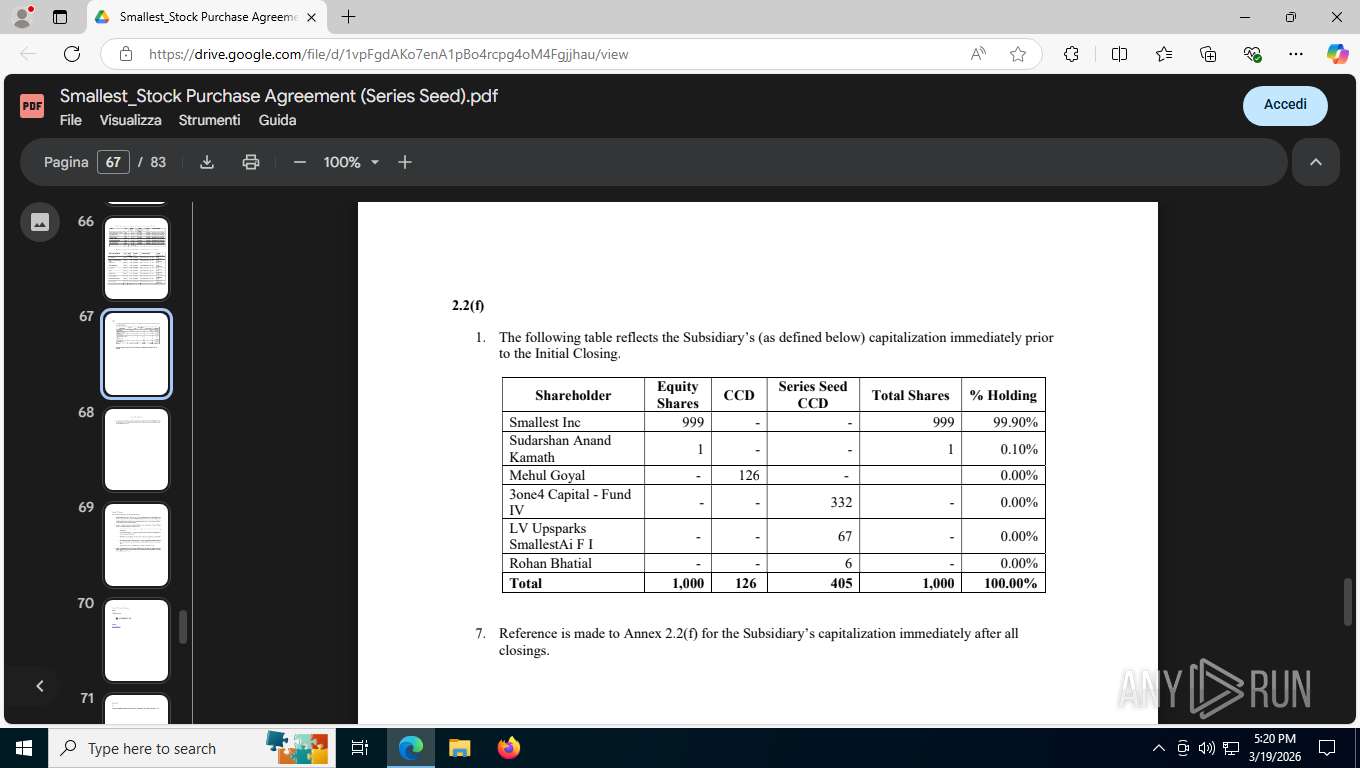Go back in browser history
Viewport: 1360px width, 768px height.
pos(28,54)
